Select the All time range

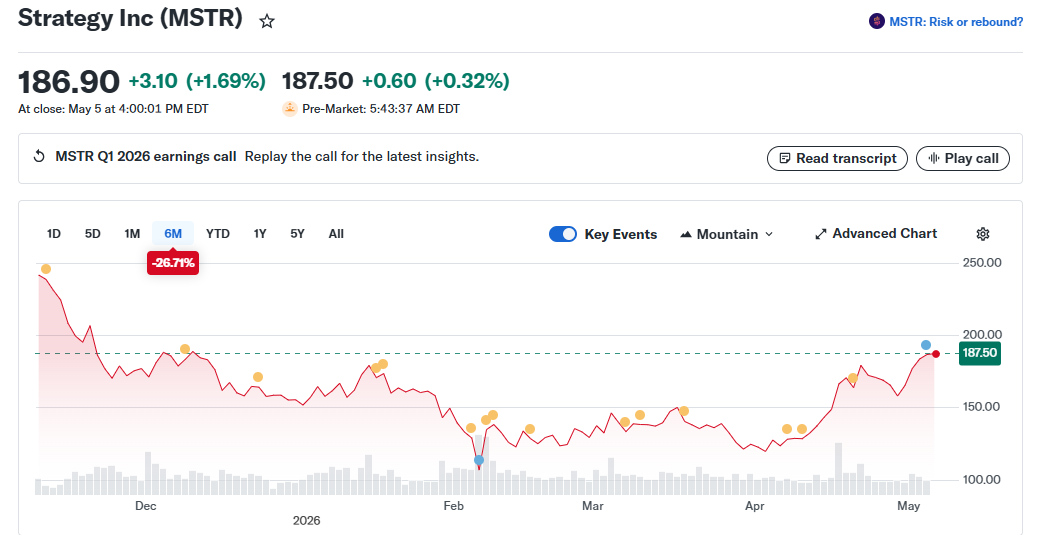tap(336, 233)
